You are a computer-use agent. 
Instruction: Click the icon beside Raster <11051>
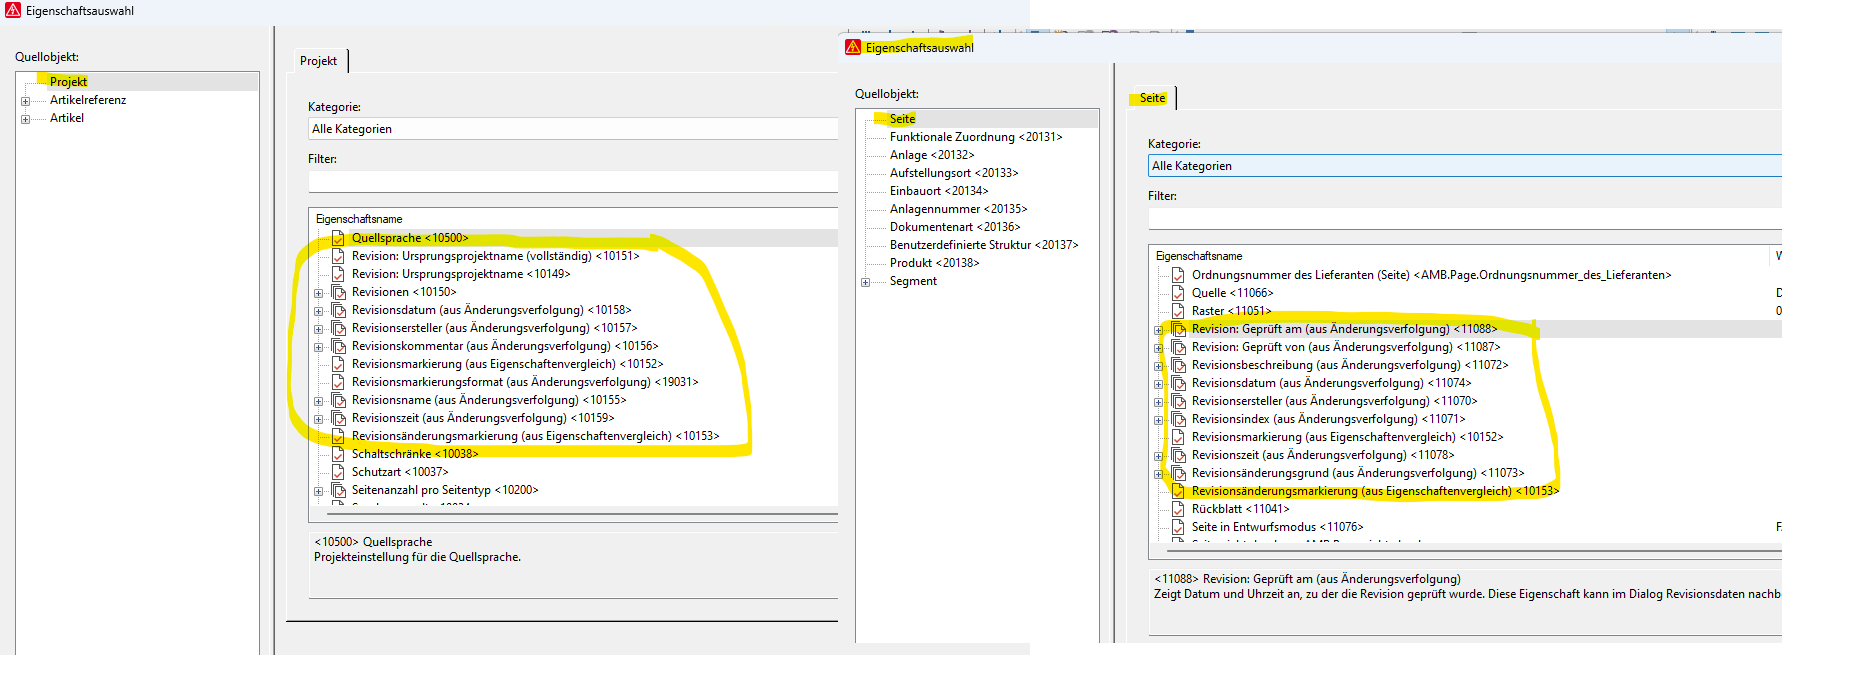click(x=1178, y=311)
